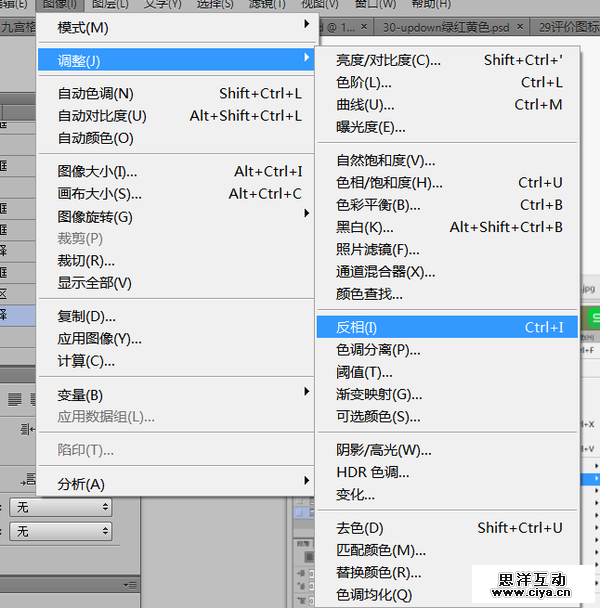Open 曲线(U) curves dialog
Screen dimensions: 600x608
click(x=358, y=104)
